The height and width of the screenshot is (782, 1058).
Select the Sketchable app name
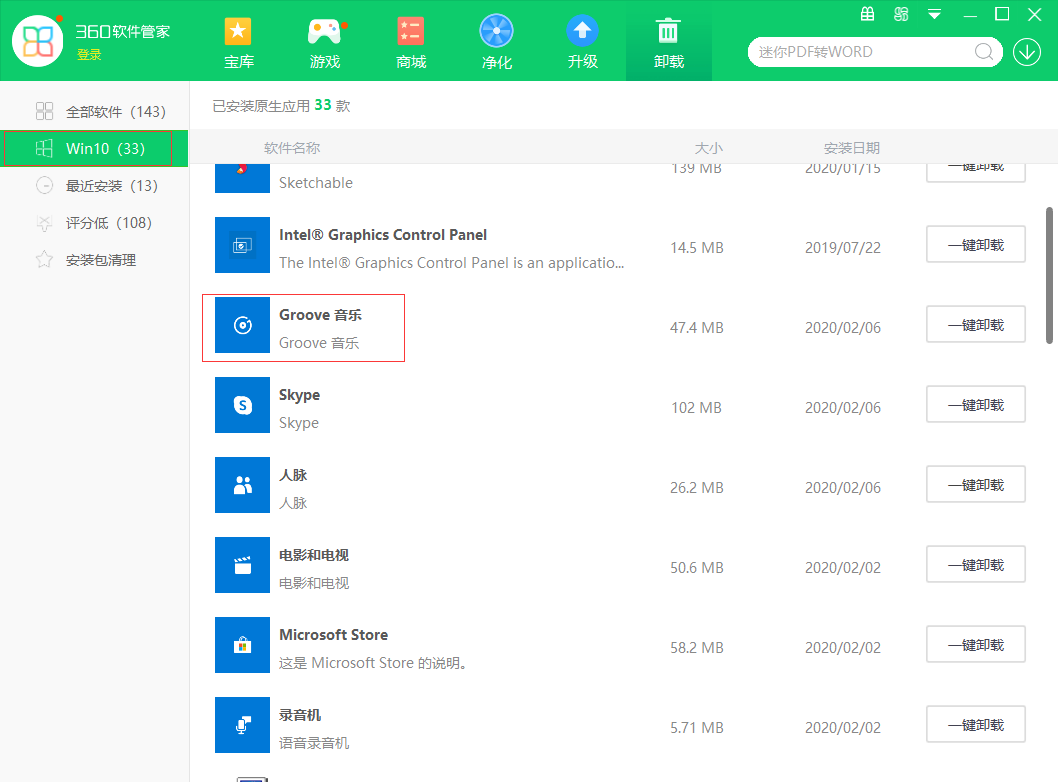coord(316,183)
